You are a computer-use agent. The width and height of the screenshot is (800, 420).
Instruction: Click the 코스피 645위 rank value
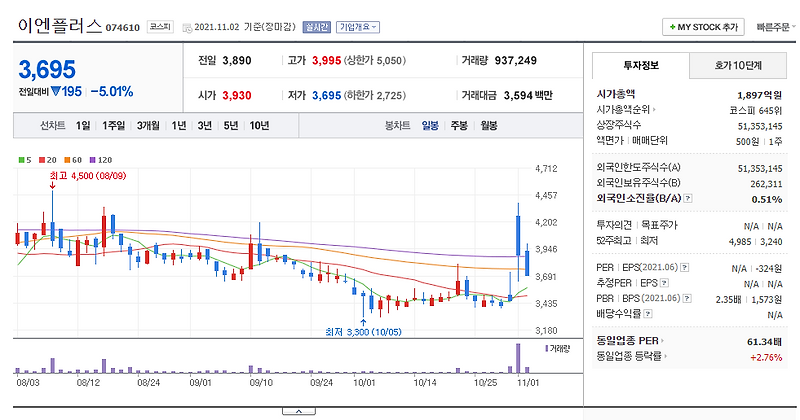pyautogui.click(x=756, y=110)
